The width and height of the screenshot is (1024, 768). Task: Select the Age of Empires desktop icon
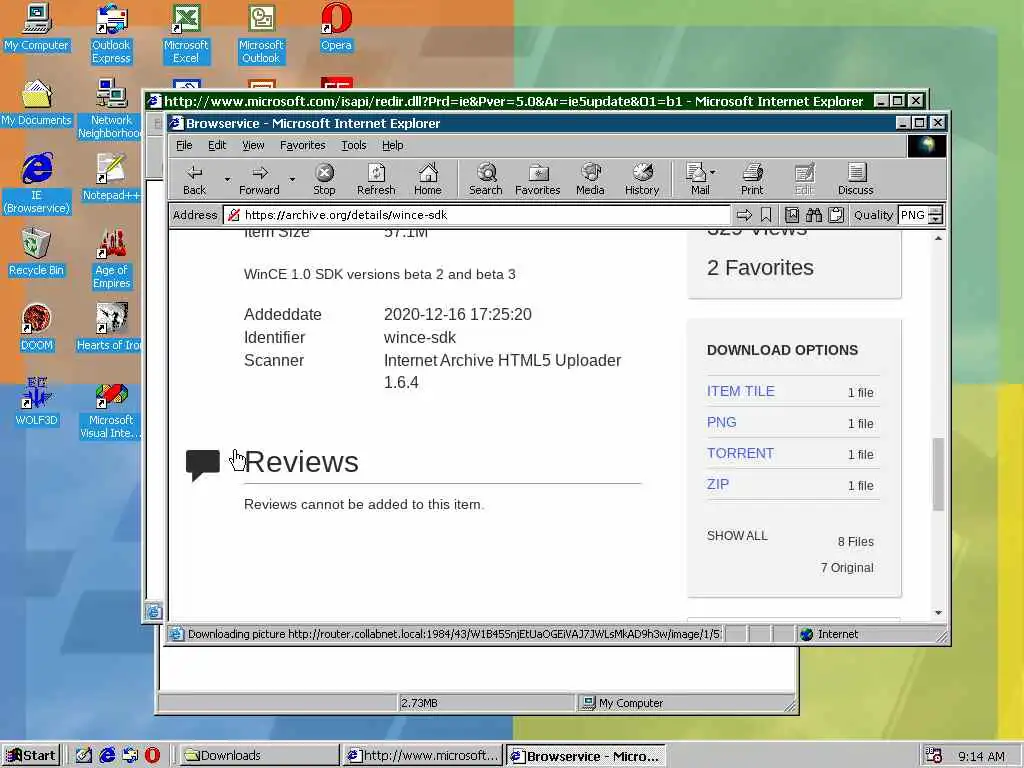[111, 259]
